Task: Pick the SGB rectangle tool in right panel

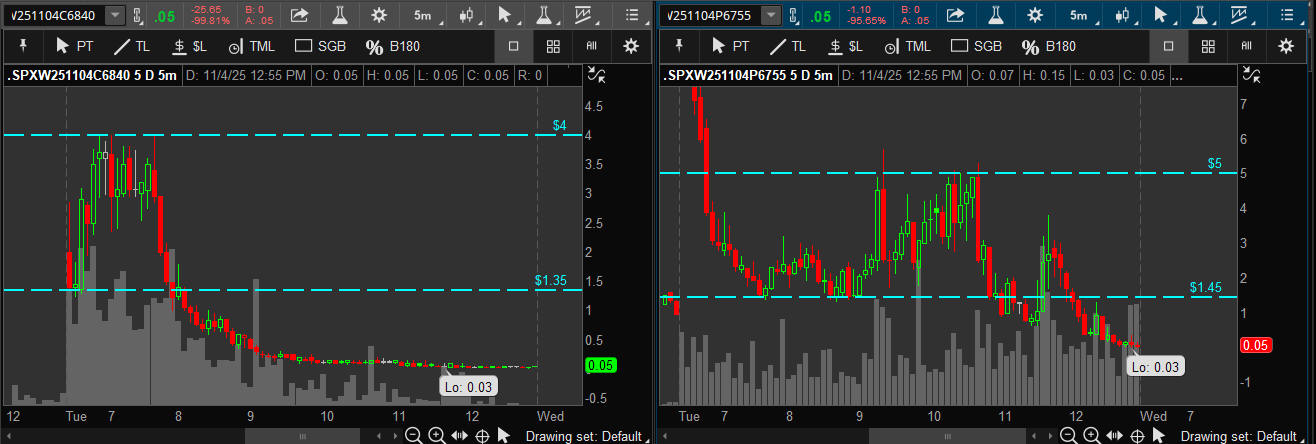Action: coord(976,46)
